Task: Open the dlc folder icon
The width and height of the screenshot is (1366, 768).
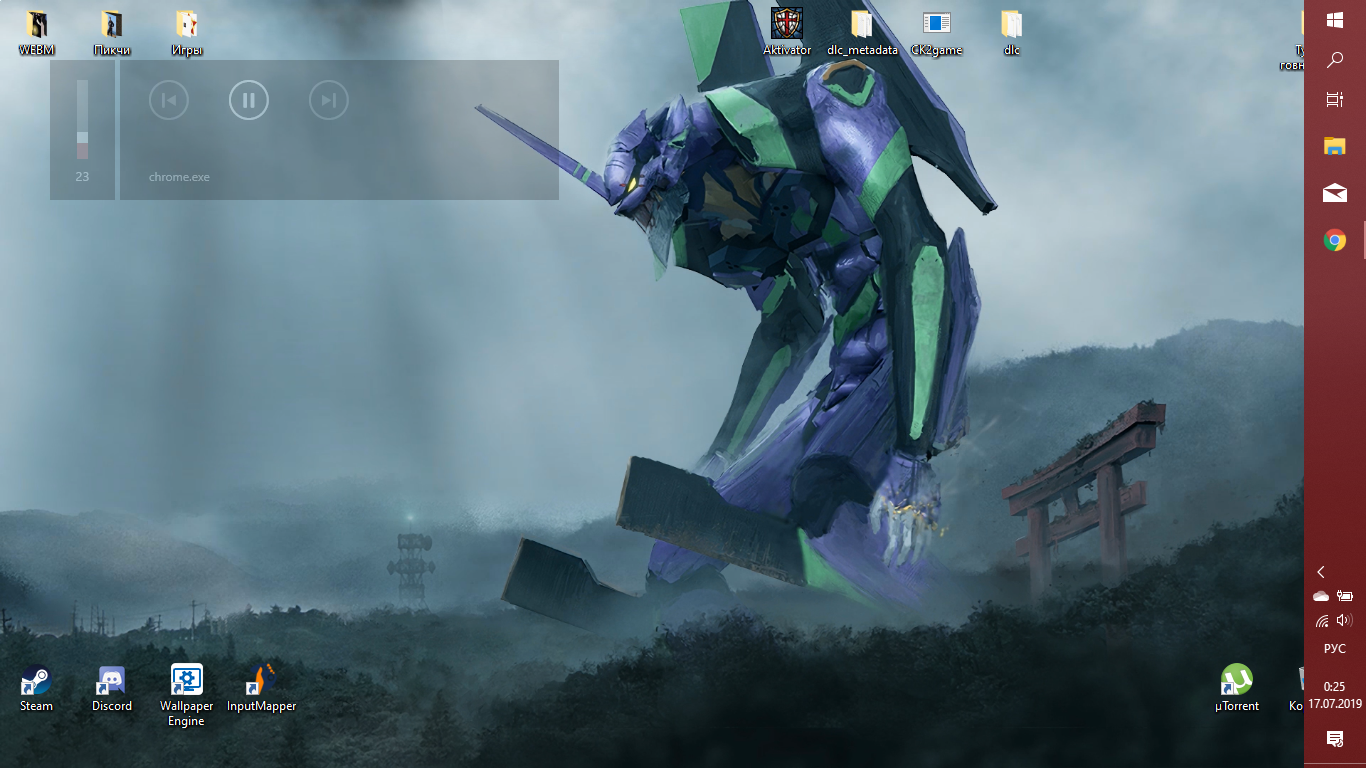Action: [1012, 32]
